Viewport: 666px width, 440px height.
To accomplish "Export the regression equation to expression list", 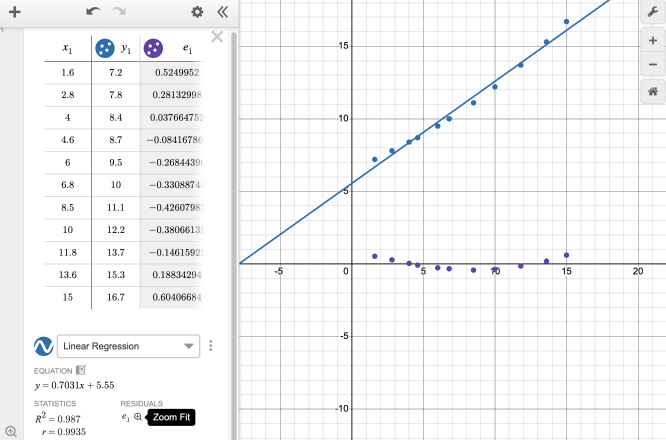I will (81, 370).
